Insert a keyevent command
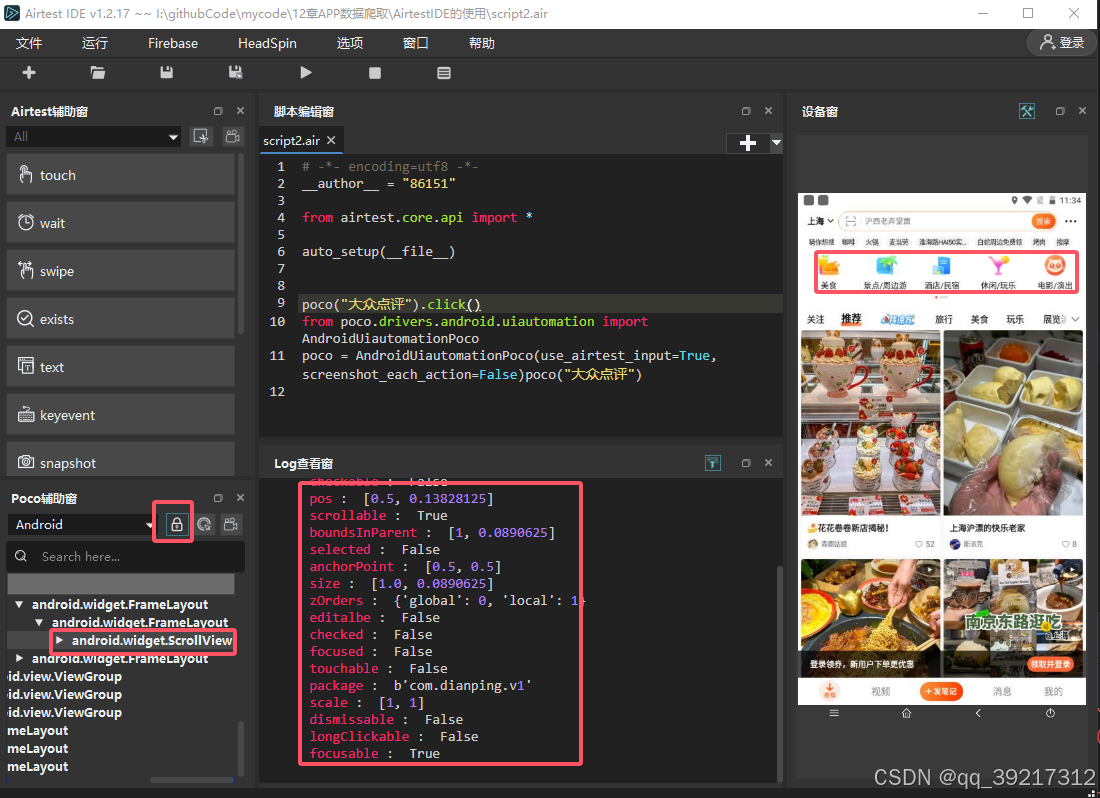Screen dimensions: 1100x798 coord(121,415)
